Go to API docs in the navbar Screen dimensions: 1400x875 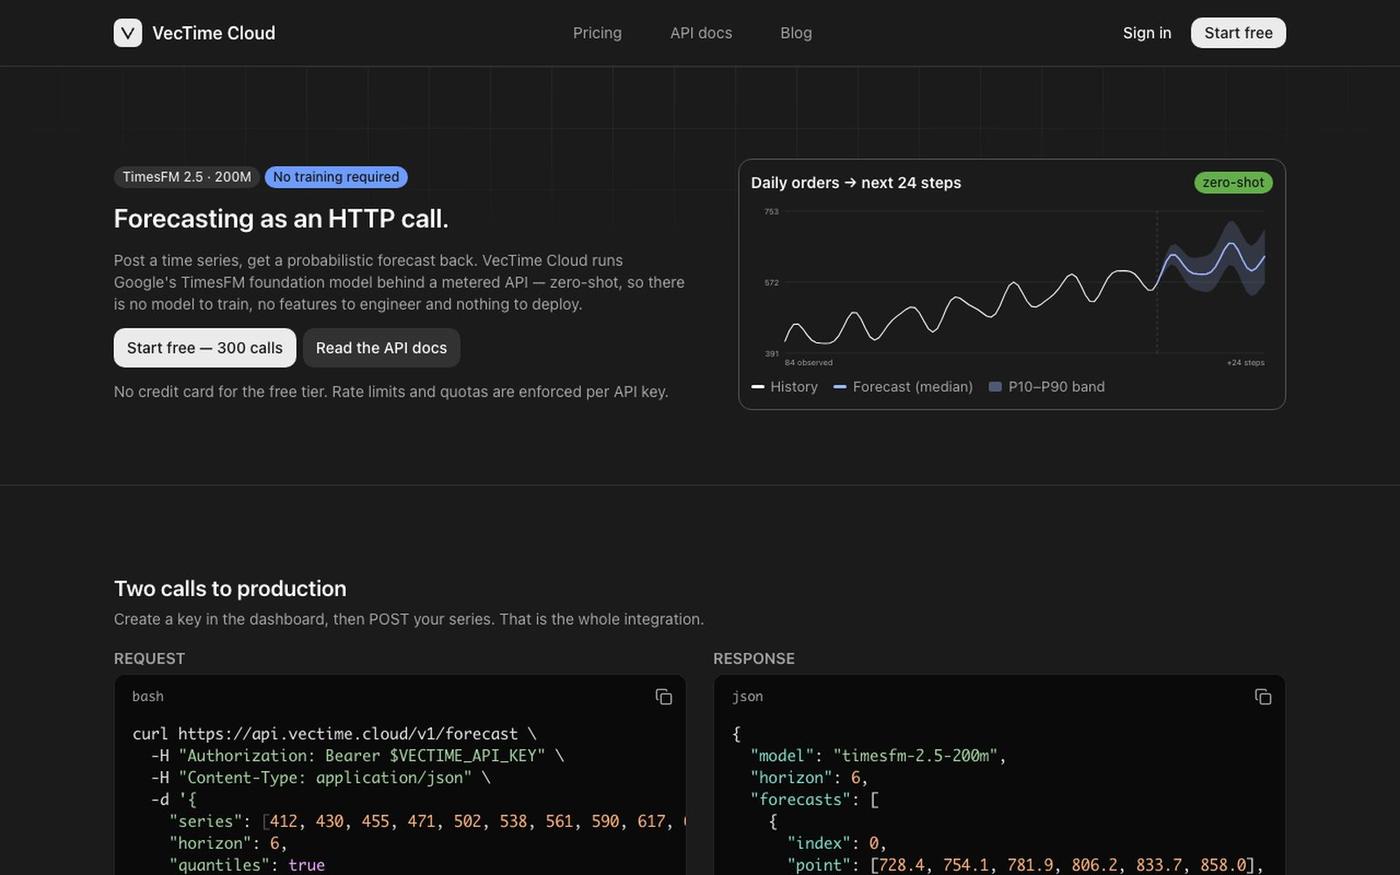tap(701, 33)
